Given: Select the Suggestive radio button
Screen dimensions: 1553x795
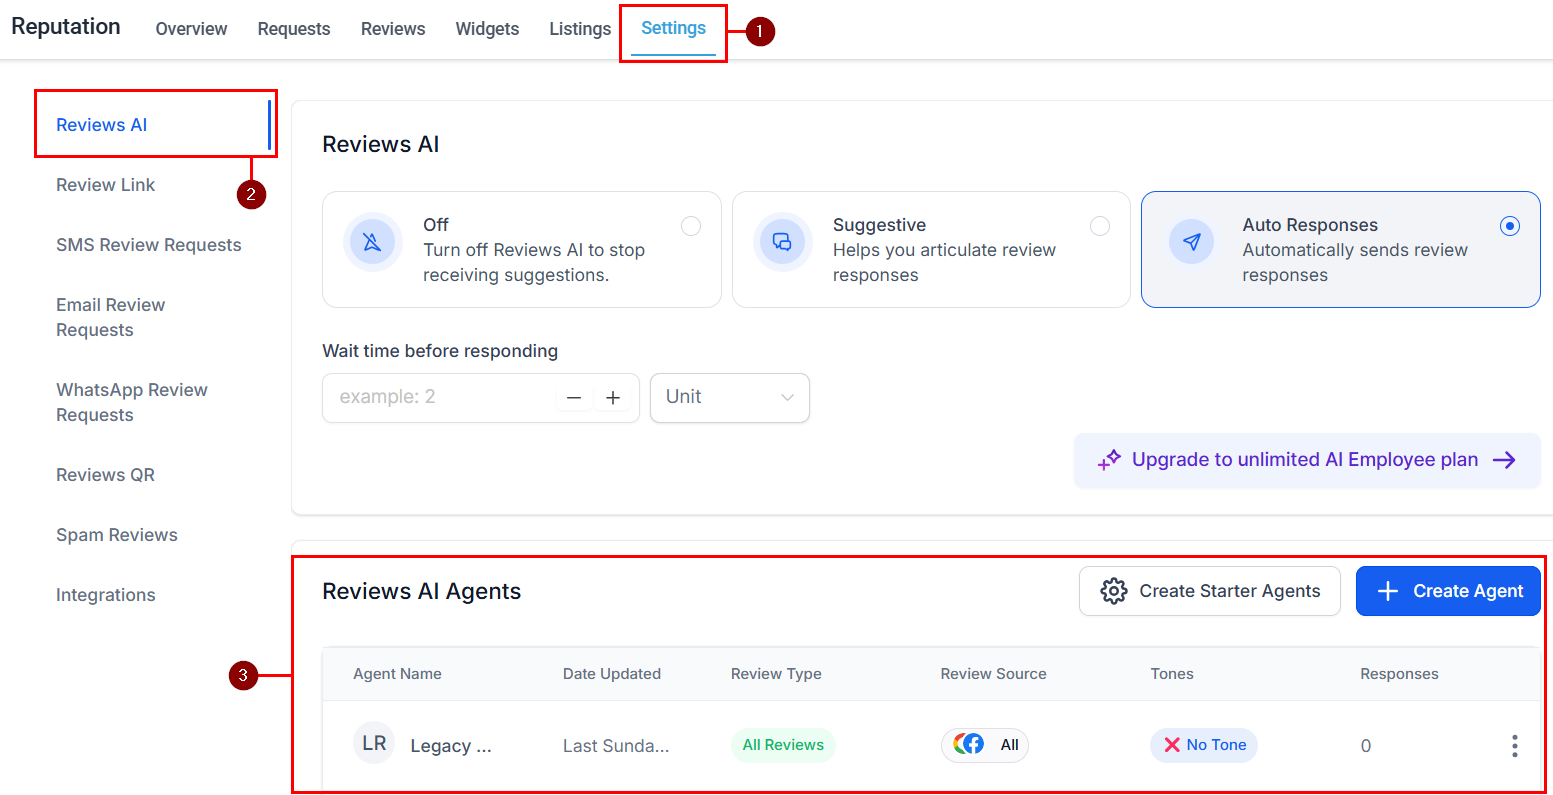Looking at the screenshot, I should (1100, 226).
